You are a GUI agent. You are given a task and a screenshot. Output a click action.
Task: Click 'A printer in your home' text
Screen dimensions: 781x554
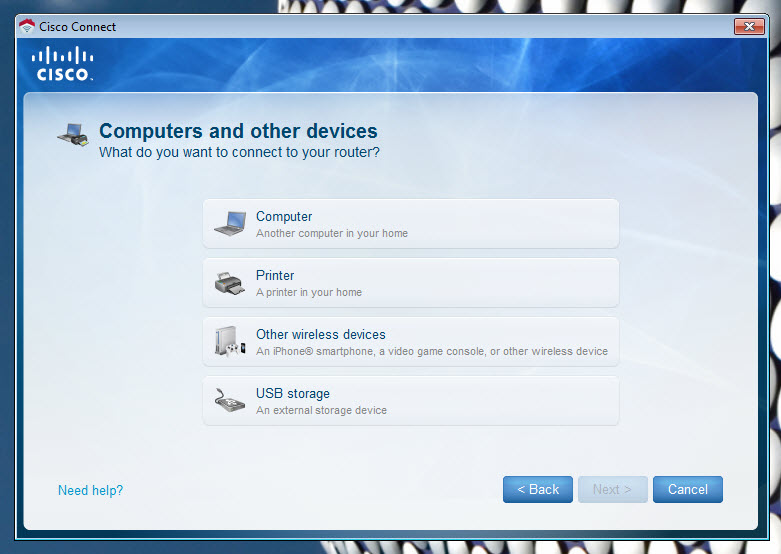click(x=309, y=292)
